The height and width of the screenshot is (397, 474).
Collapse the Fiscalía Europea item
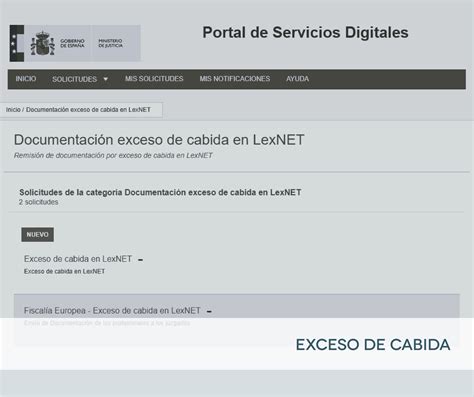[x=209, y=311]
